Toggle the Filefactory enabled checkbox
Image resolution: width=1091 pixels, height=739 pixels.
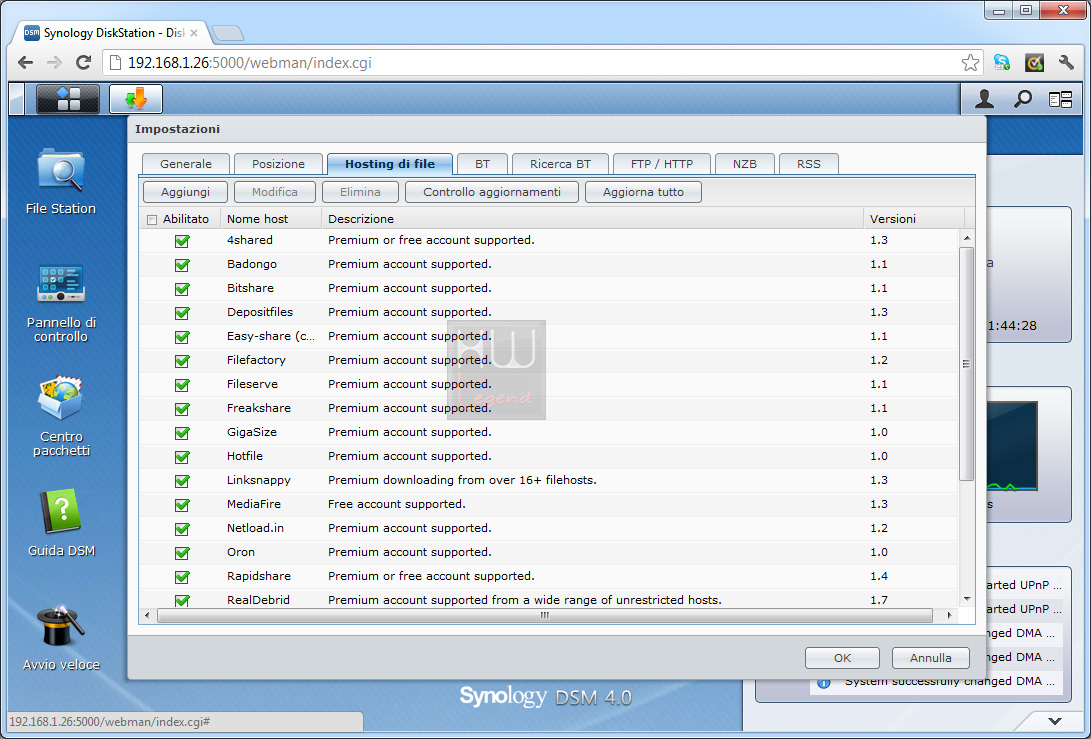click(182, 361)
